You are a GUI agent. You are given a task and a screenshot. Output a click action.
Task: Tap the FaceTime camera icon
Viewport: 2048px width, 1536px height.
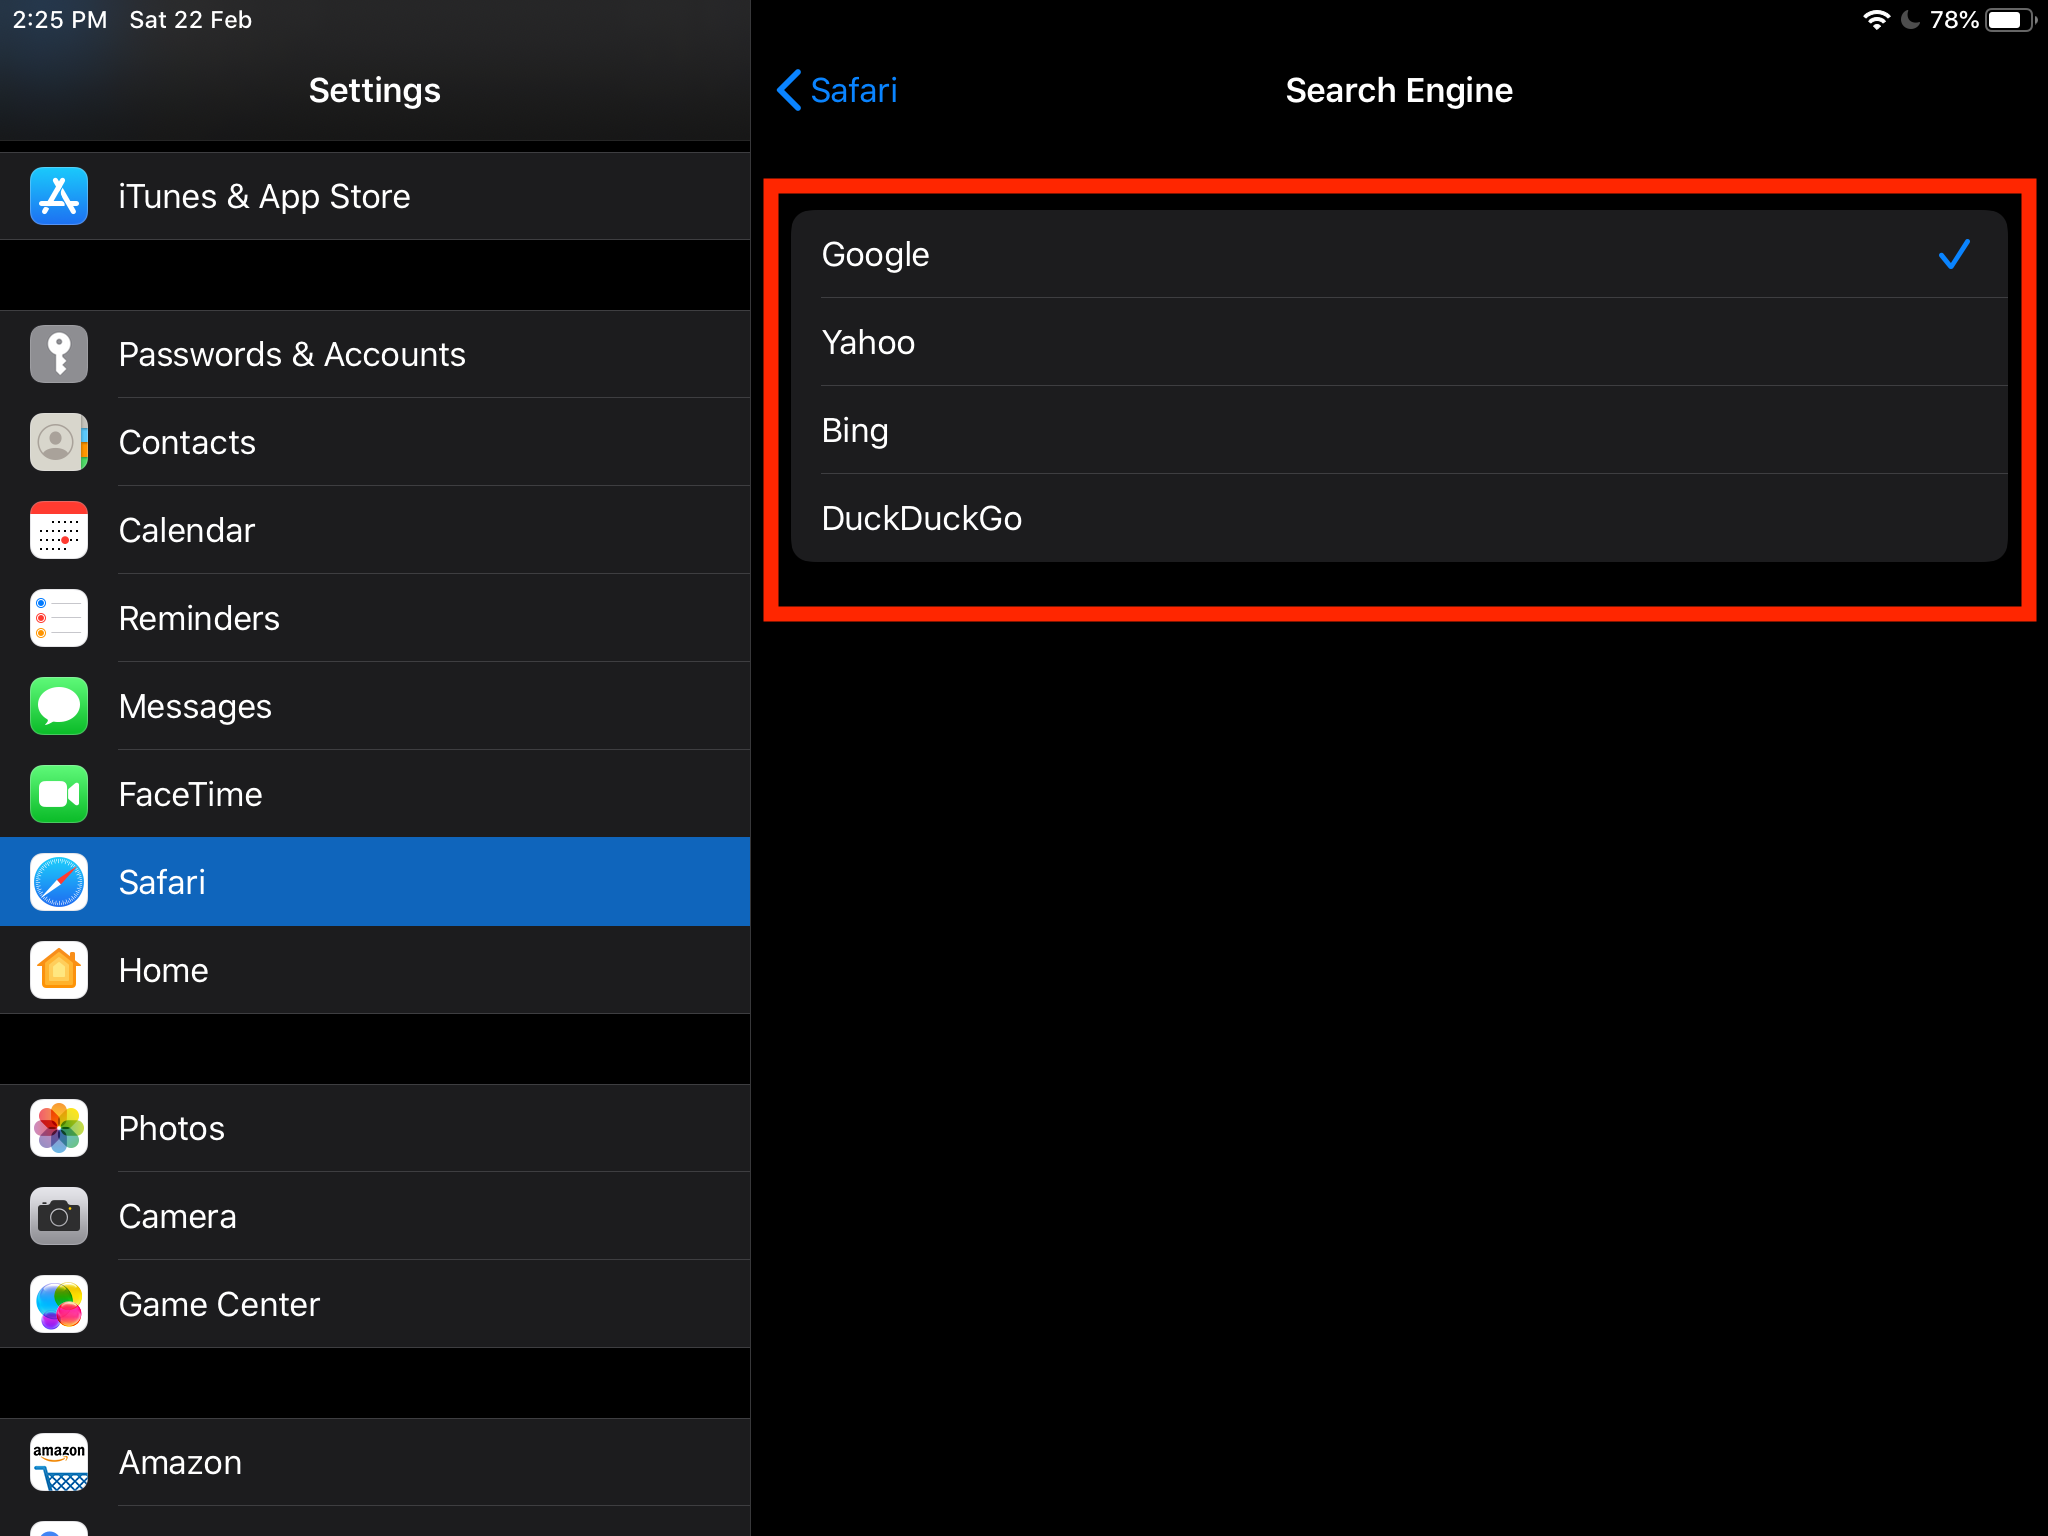[x=59, y=794]
